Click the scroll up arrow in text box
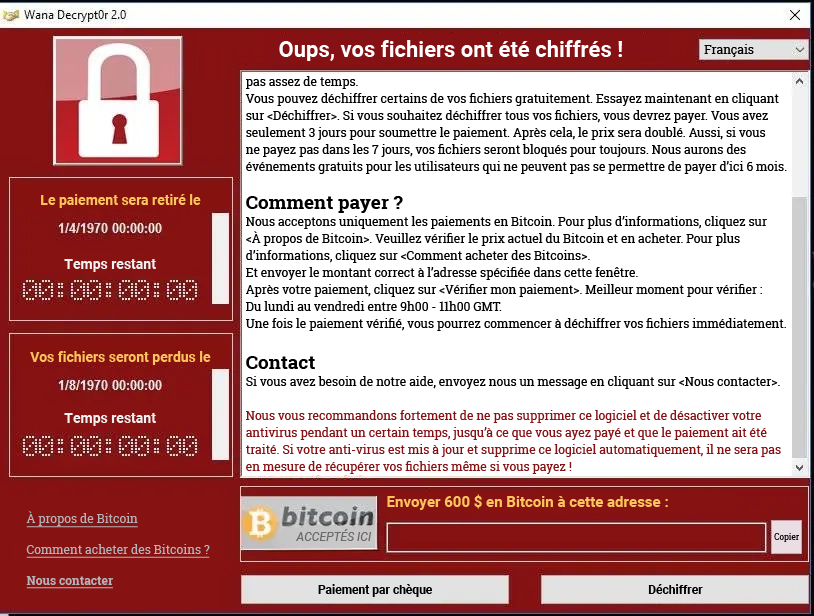This screenshot has width=814, height=616. coord(799,81)
